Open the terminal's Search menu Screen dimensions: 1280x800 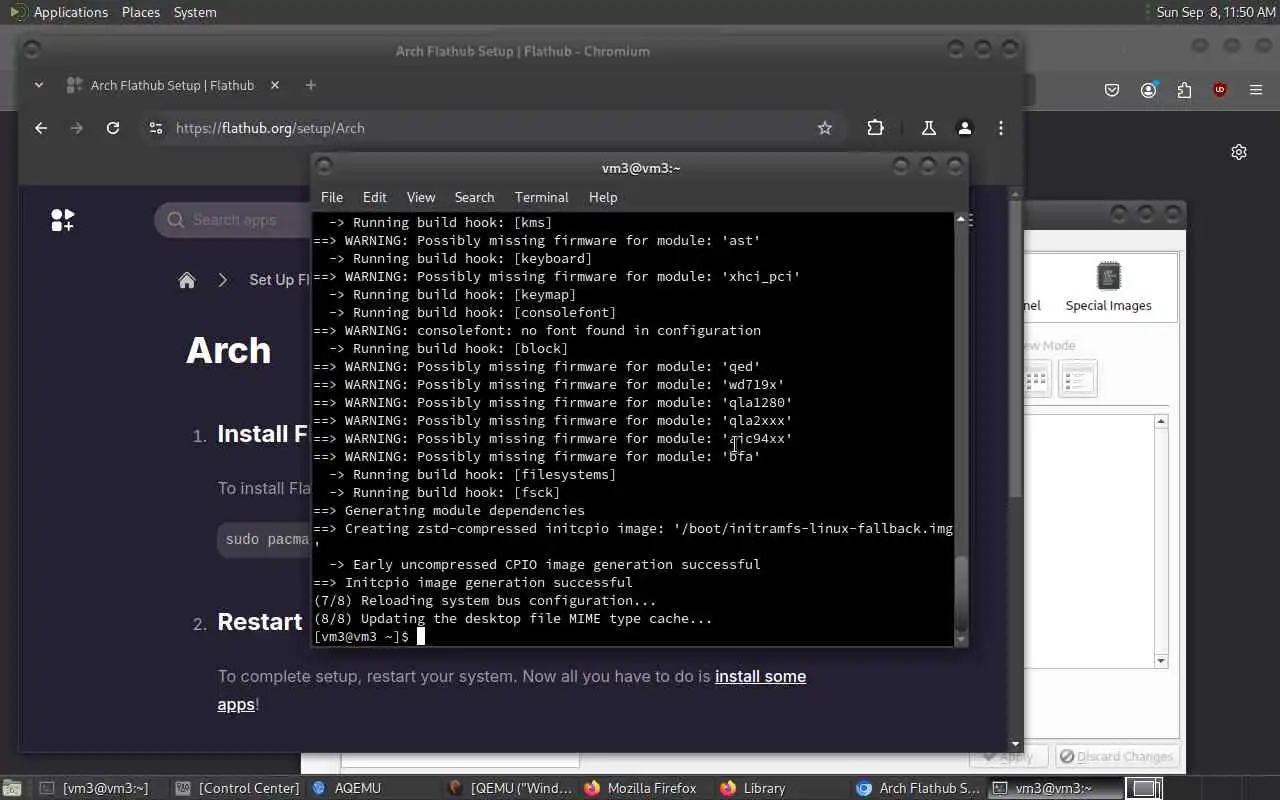tap(474, 197)
